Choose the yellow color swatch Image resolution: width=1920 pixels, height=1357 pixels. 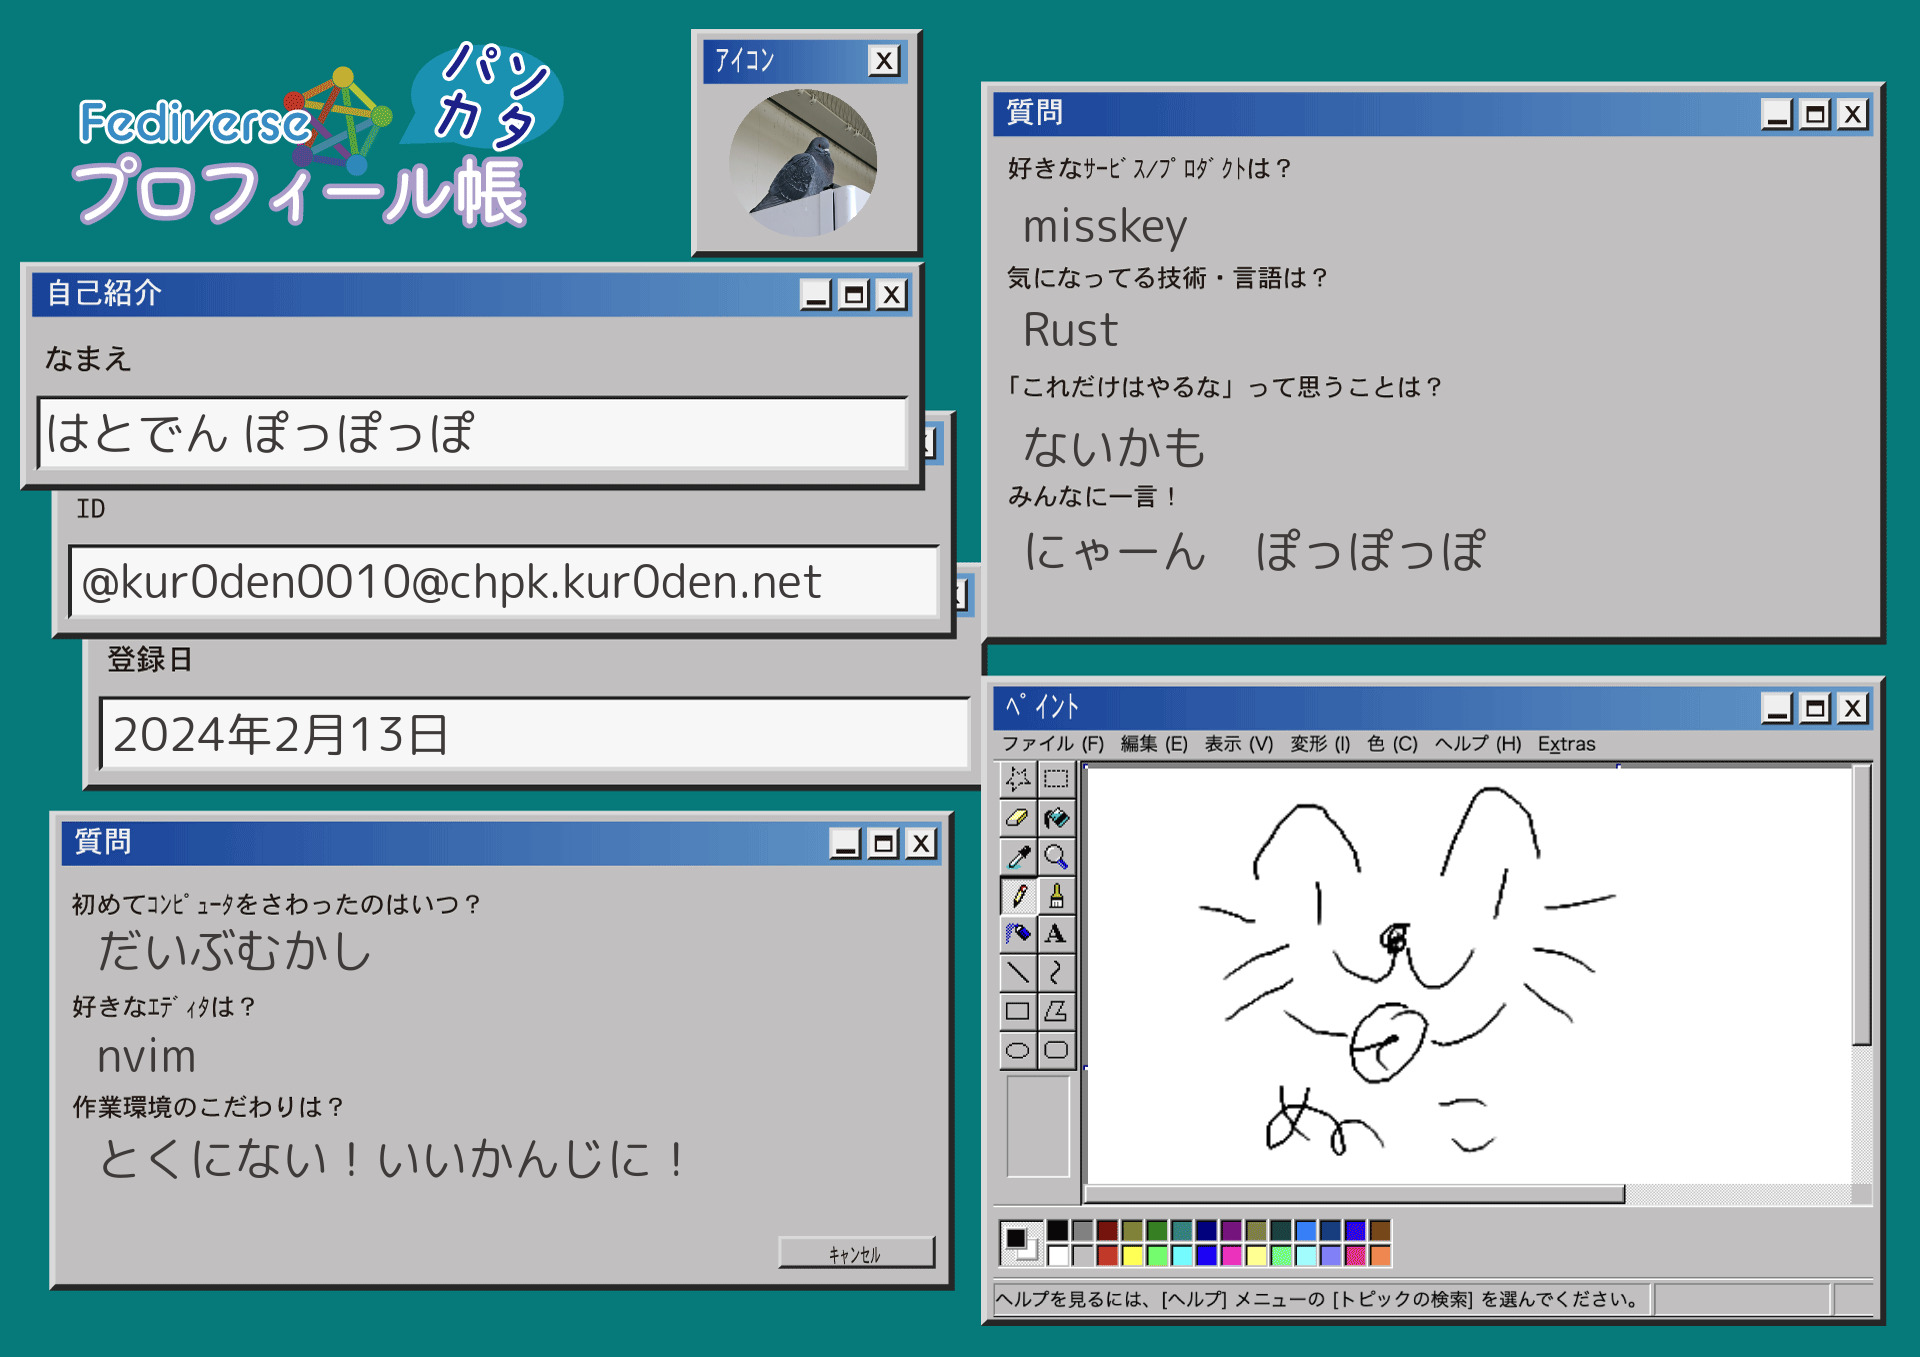coord(1132,1255)
